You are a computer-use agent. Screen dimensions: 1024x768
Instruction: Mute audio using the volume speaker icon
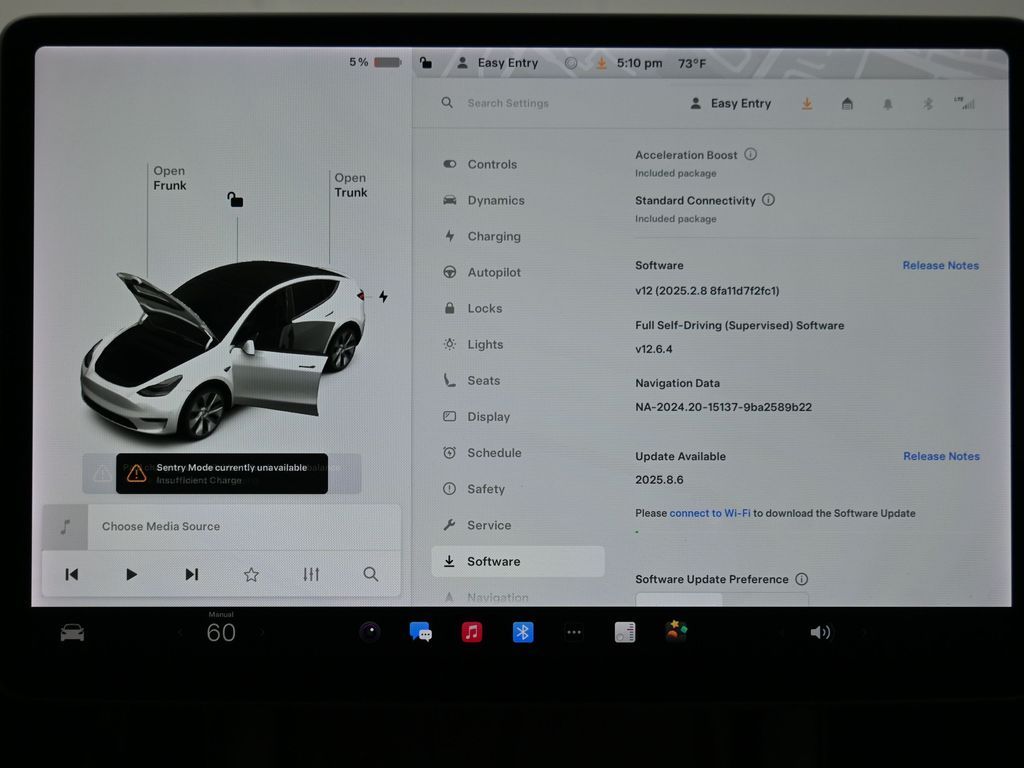click(x=820, y=632)
